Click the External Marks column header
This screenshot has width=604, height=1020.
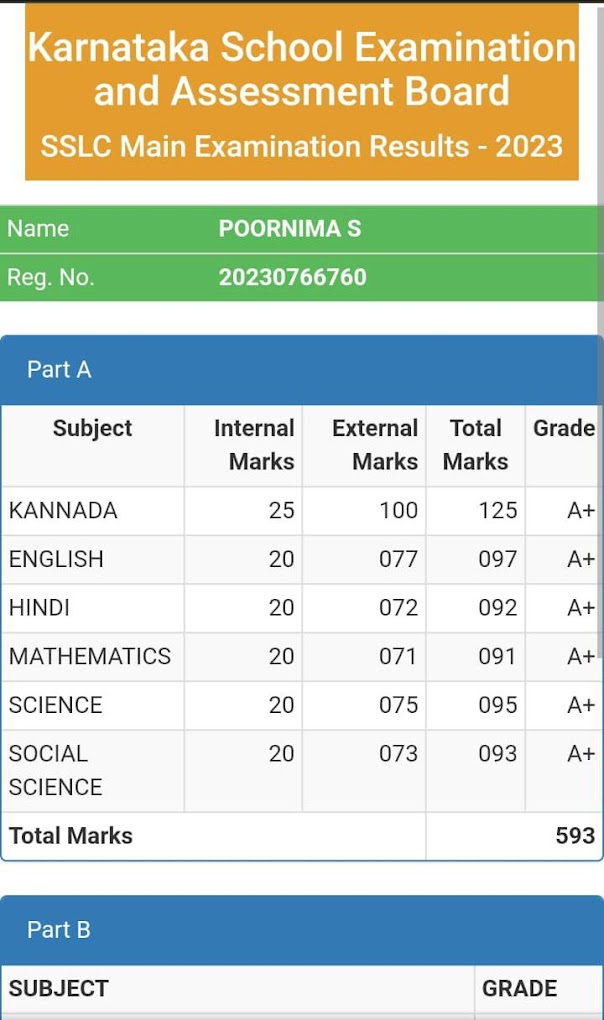click(375, 445)
